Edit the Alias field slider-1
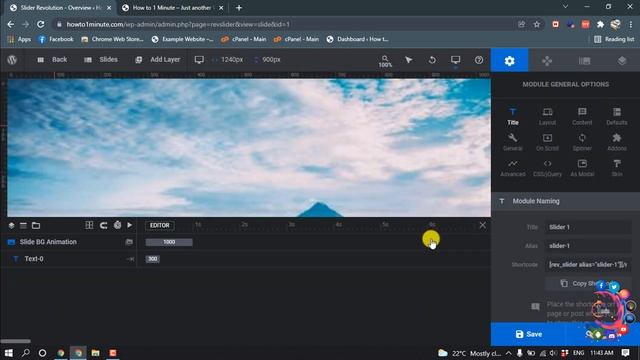640x360 pixels. coord(588,246)
